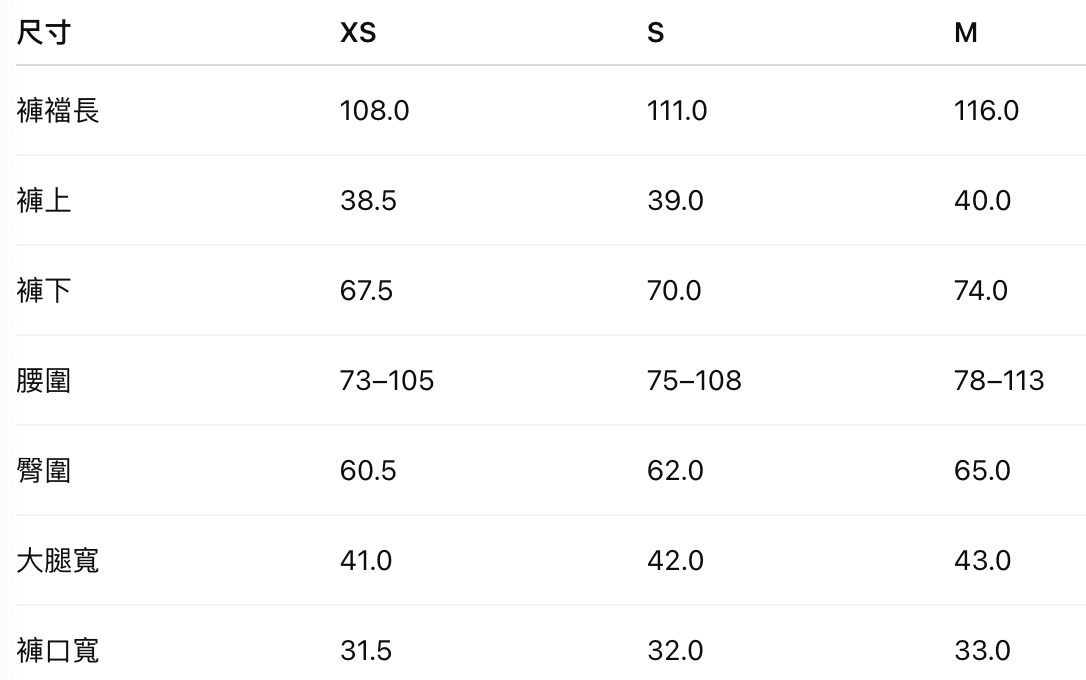Select the S size column header
This screenshot has height=680, width=1086.
click(655, 33)
